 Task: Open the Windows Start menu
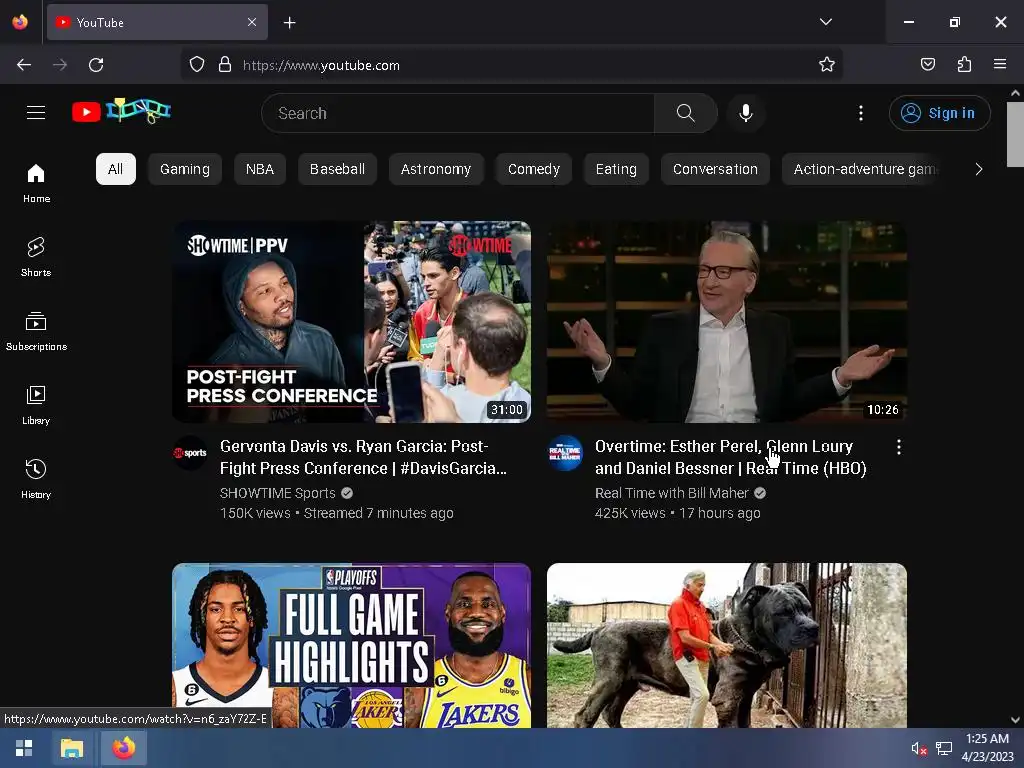(x=24, y=748)
